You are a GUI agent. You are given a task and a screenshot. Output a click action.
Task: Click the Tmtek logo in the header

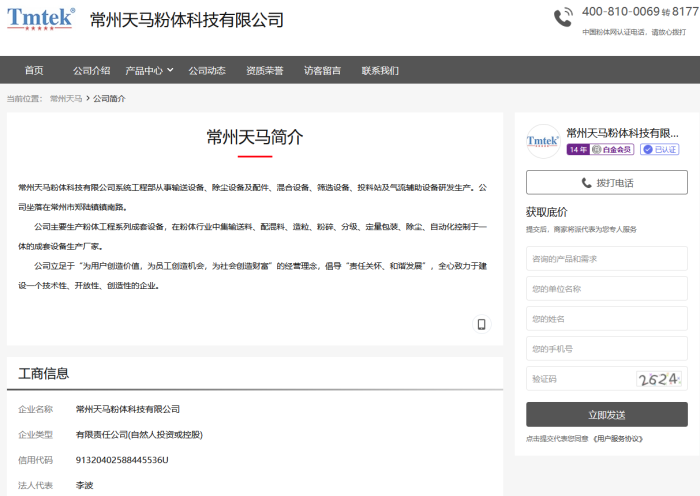point(41,19)
